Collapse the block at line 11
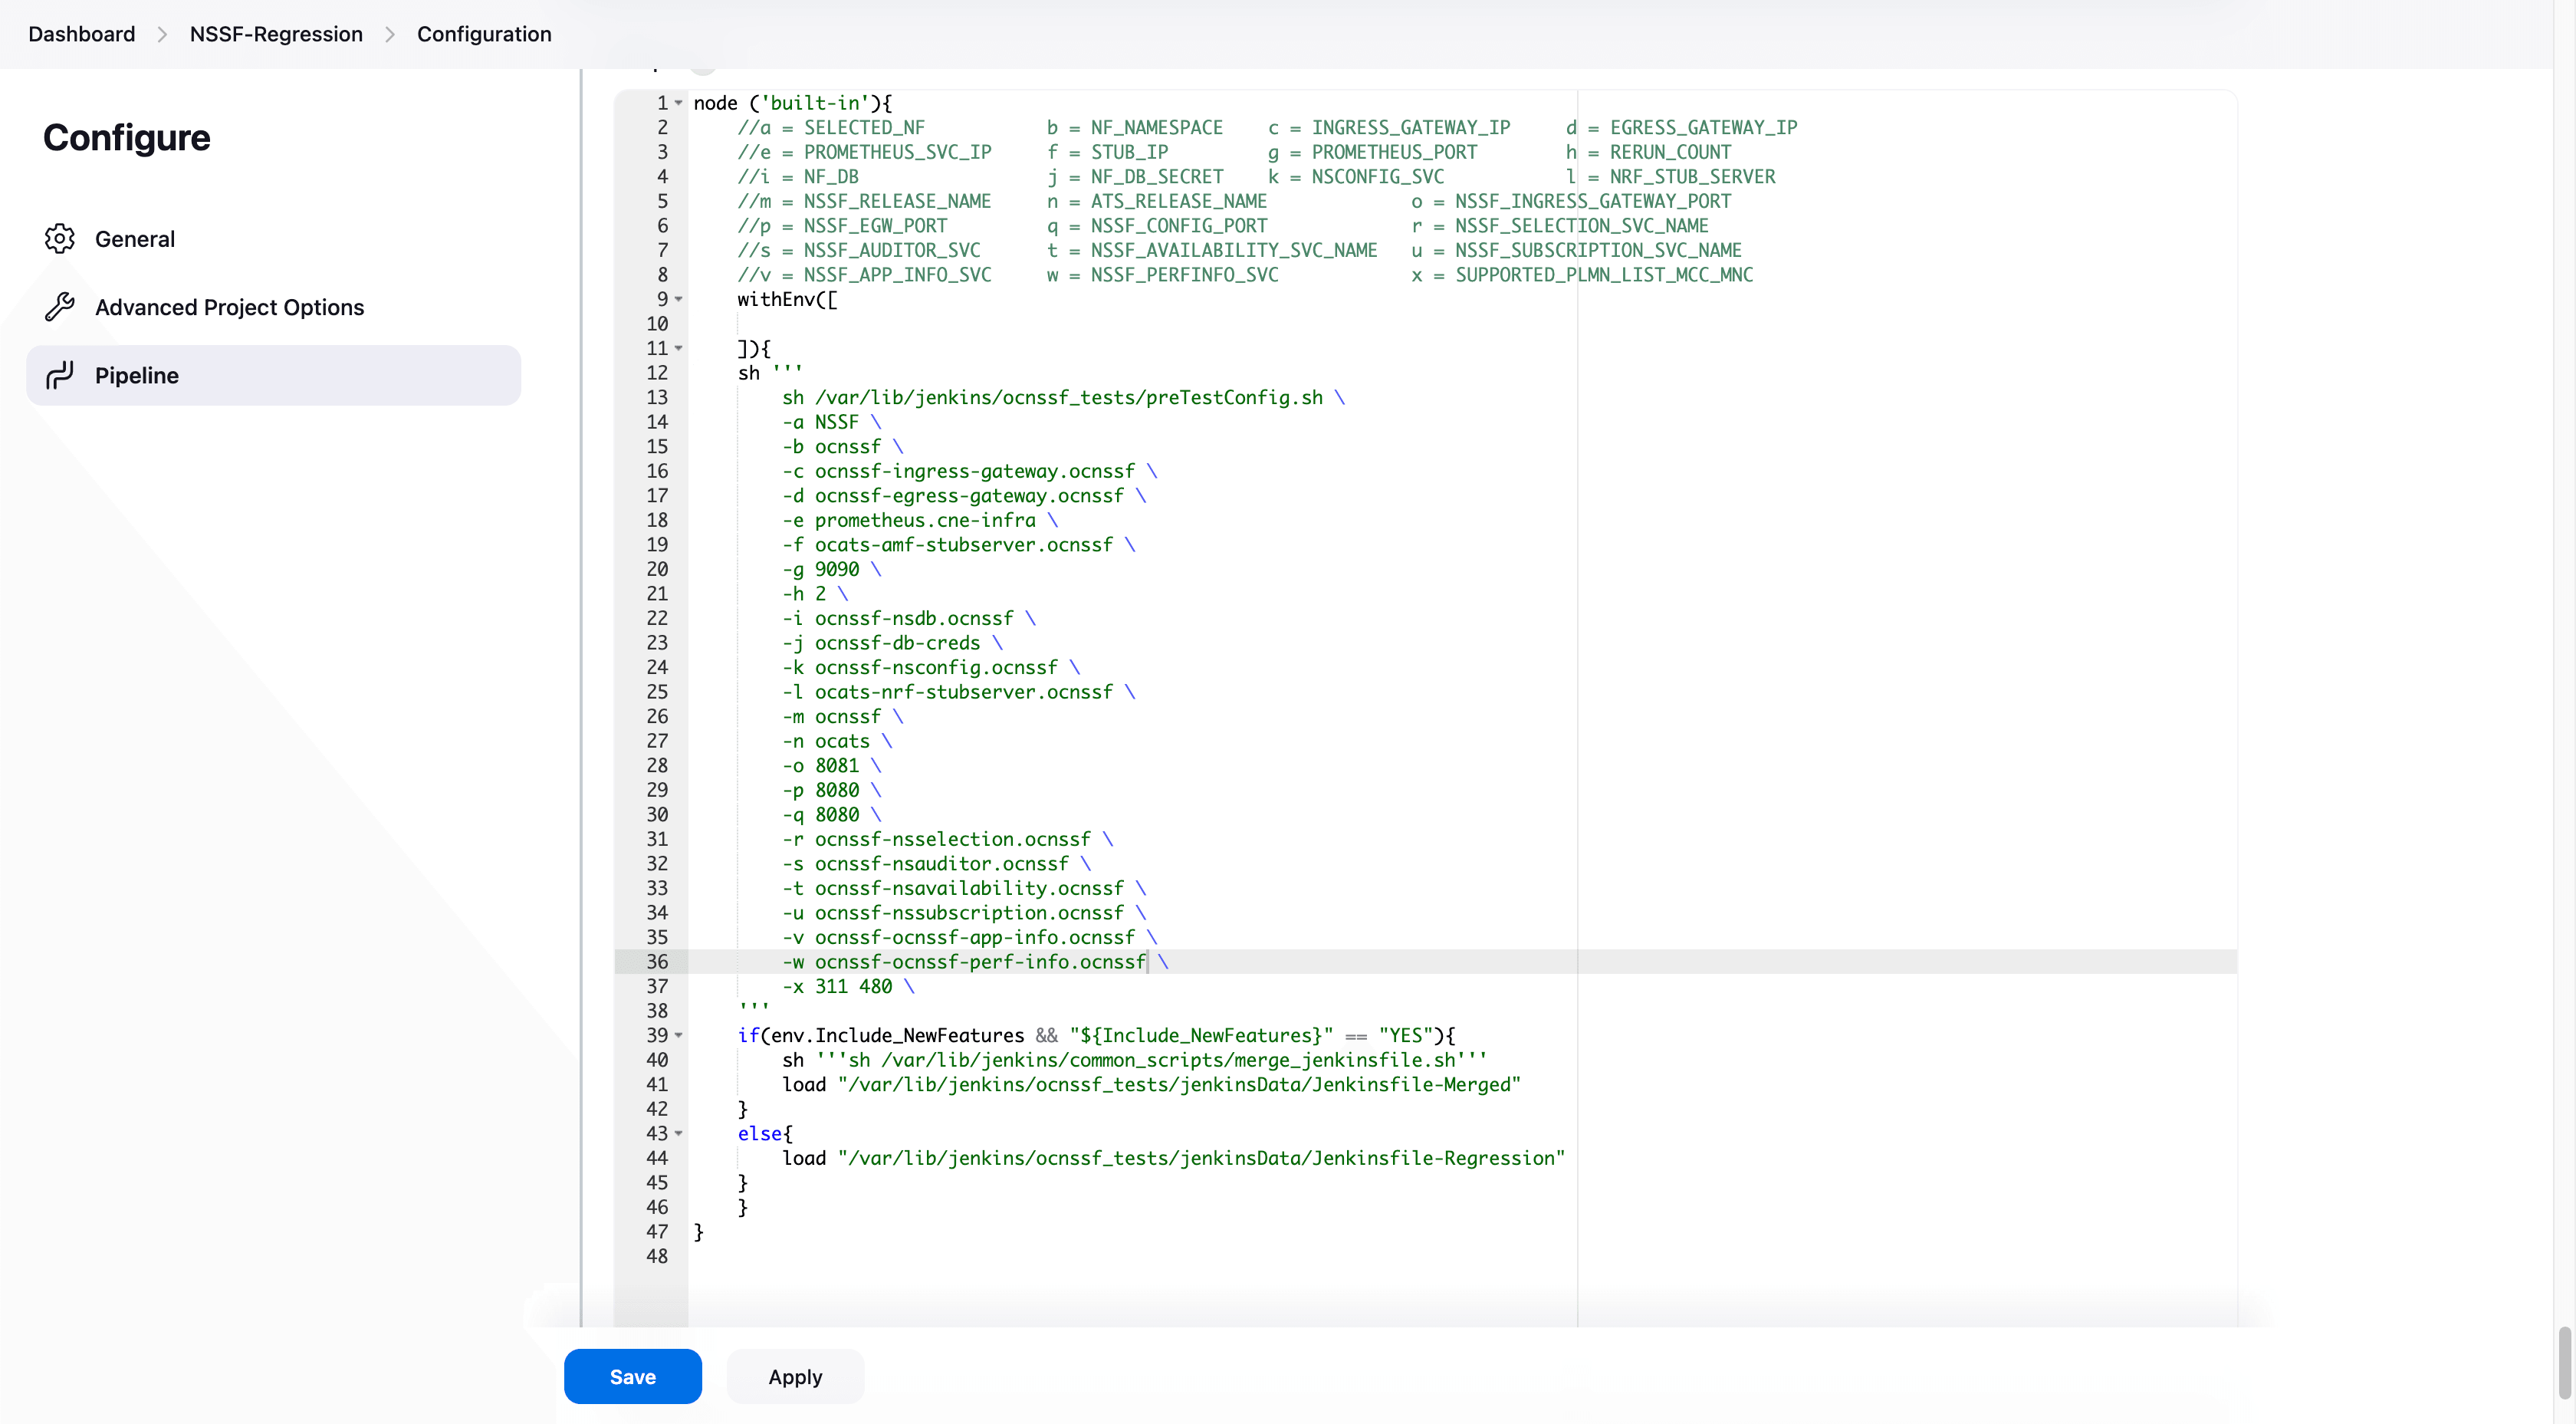This screenshot has width=2576, height=1424. (x=678, y=348)
